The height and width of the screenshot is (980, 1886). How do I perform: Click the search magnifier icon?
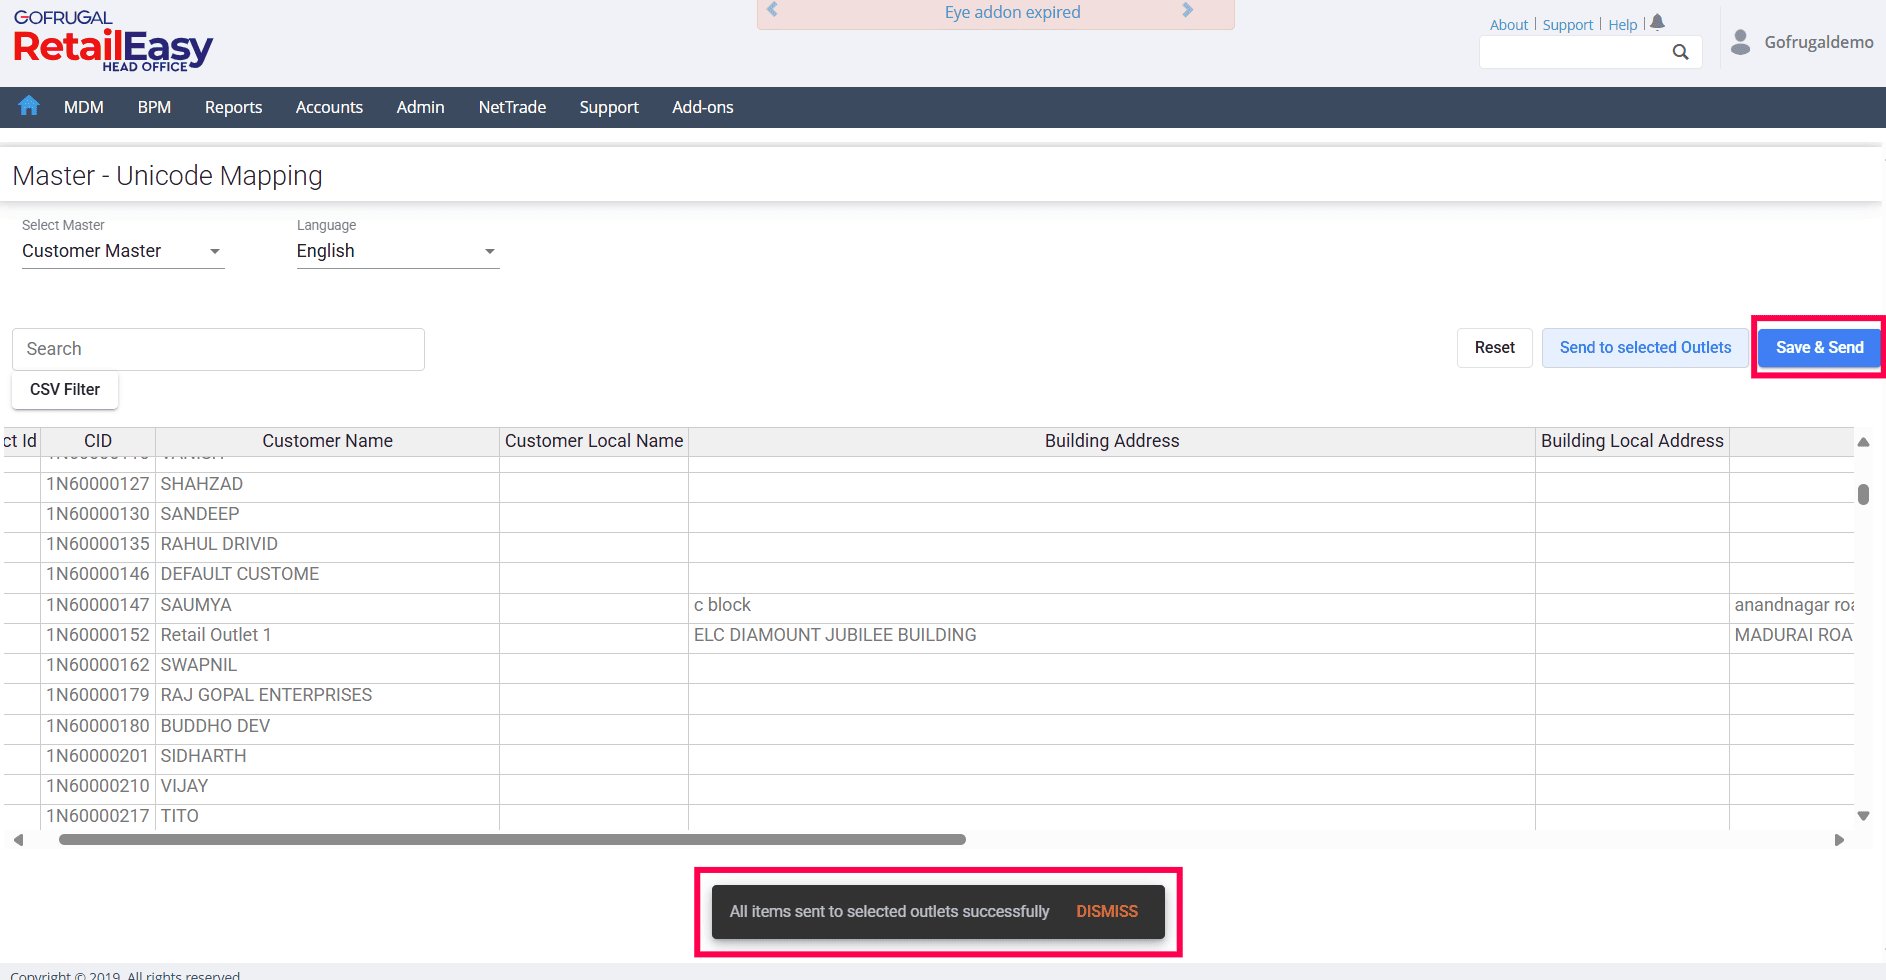[x=1680, y=52]
